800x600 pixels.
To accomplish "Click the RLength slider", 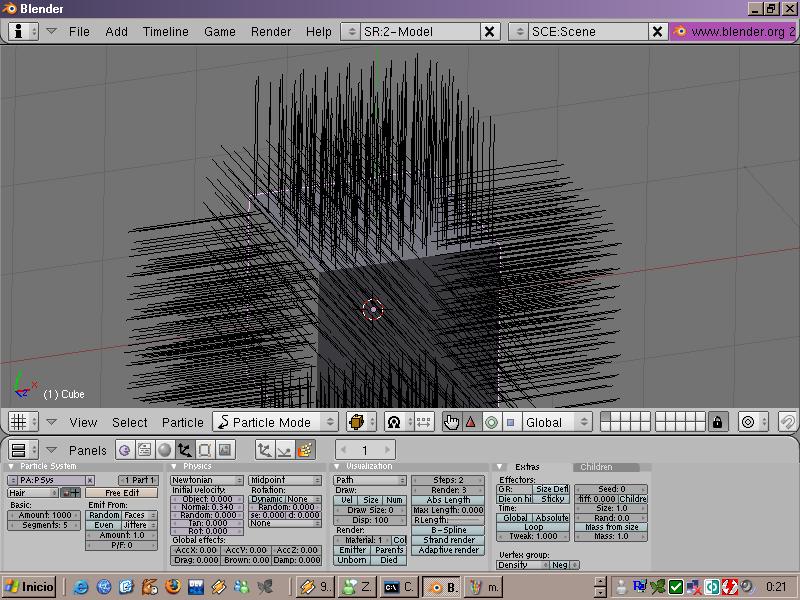I will coord(447,520).
